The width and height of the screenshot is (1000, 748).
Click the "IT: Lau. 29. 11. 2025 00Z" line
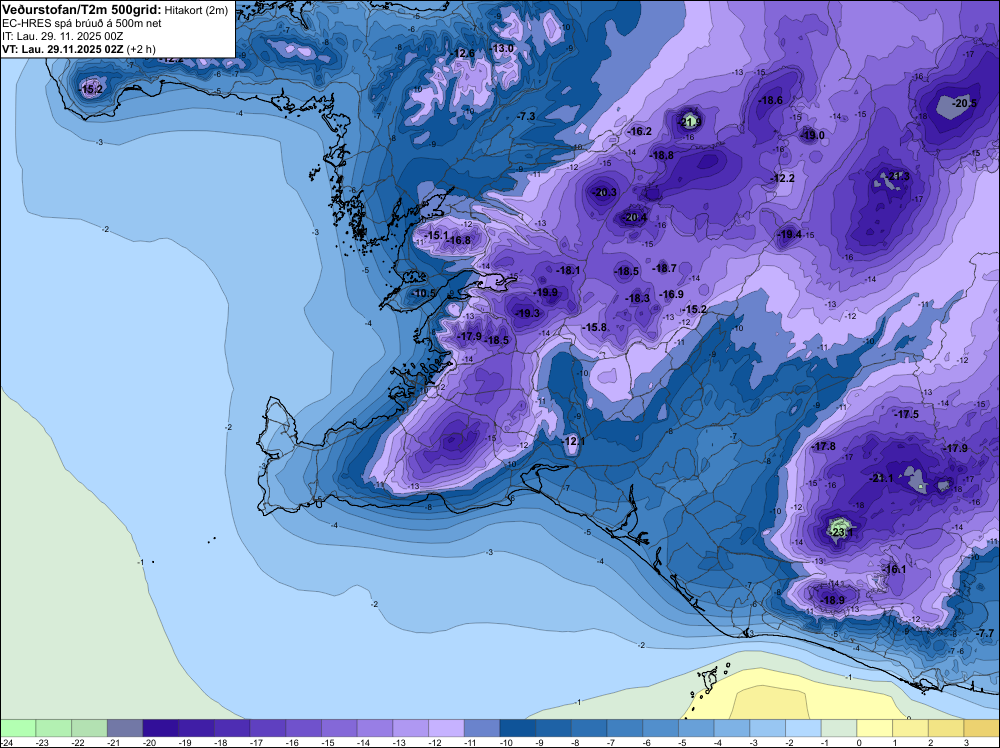coord(62,36)
